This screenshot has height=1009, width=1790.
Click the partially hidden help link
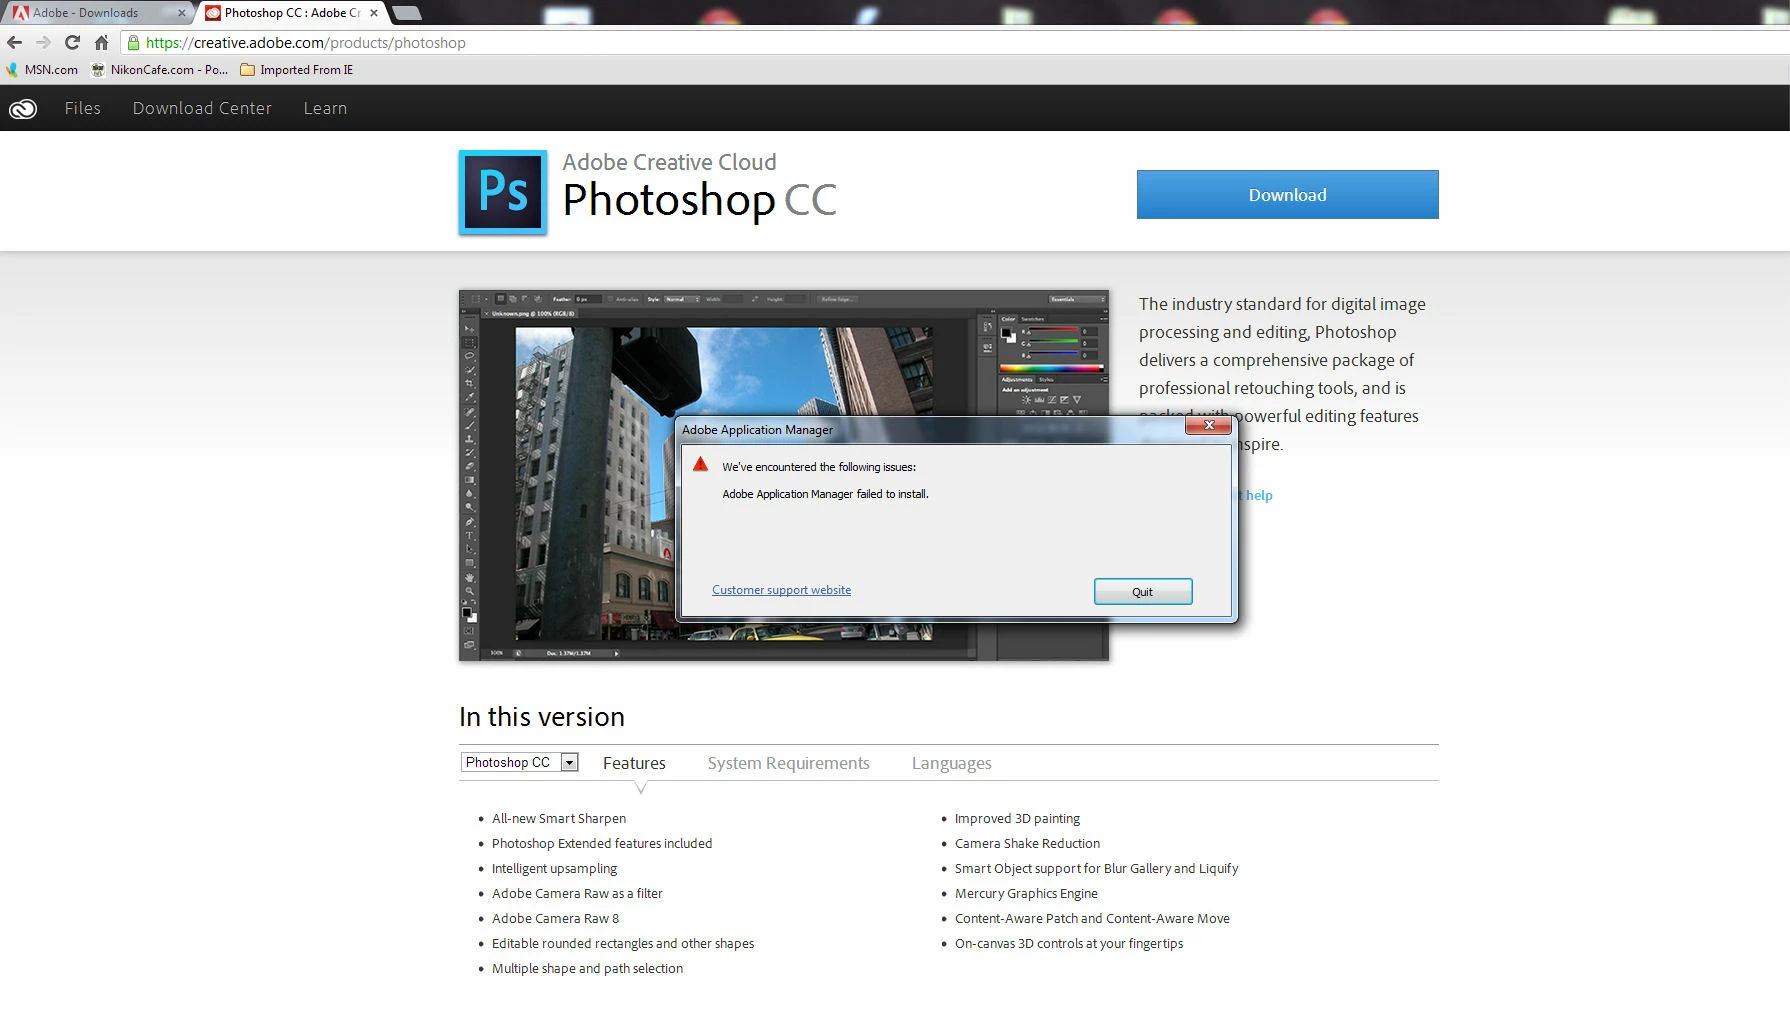pyautogui.click(x=1256, y=495)
